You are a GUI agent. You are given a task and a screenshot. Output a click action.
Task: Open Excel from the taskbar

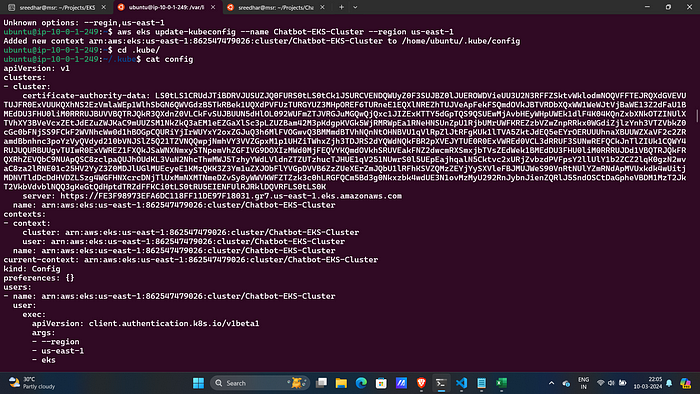coord(501,383)
